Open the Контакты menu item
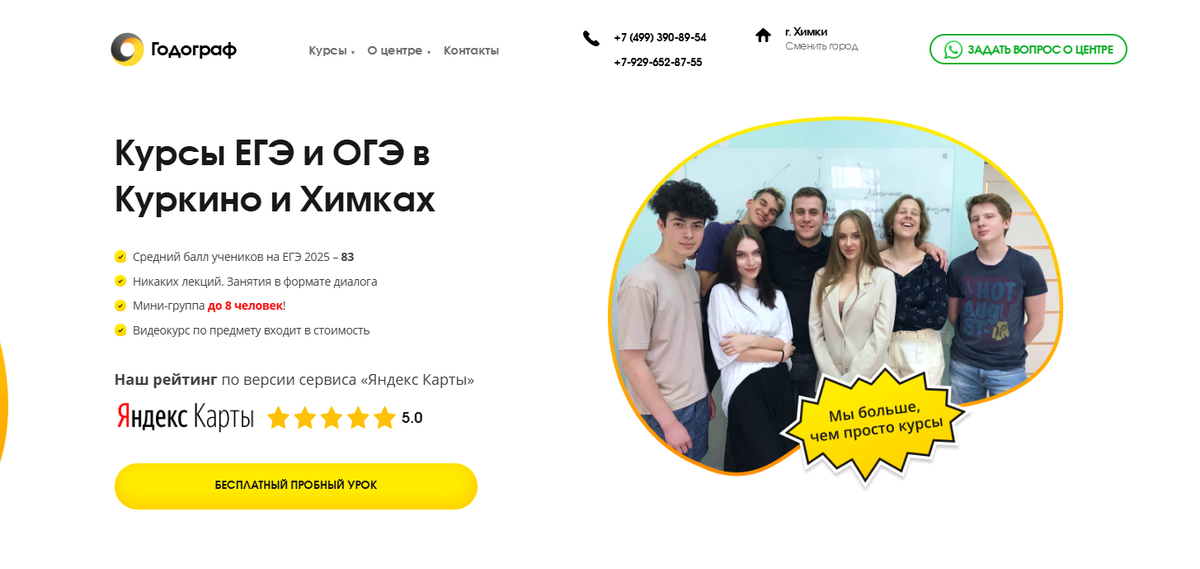Screen dimensions: 1200x569 click(471, 51)
